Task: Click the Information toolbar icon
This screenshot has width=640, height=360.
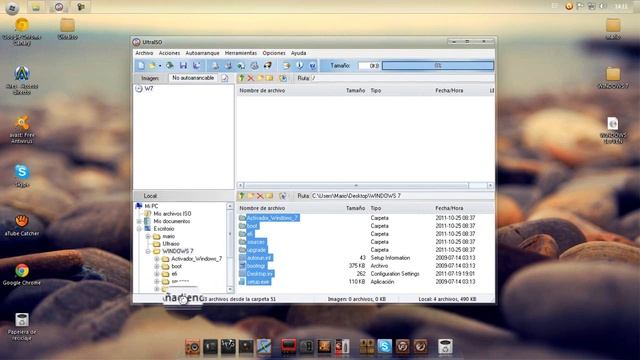Action: click(300, 65)
